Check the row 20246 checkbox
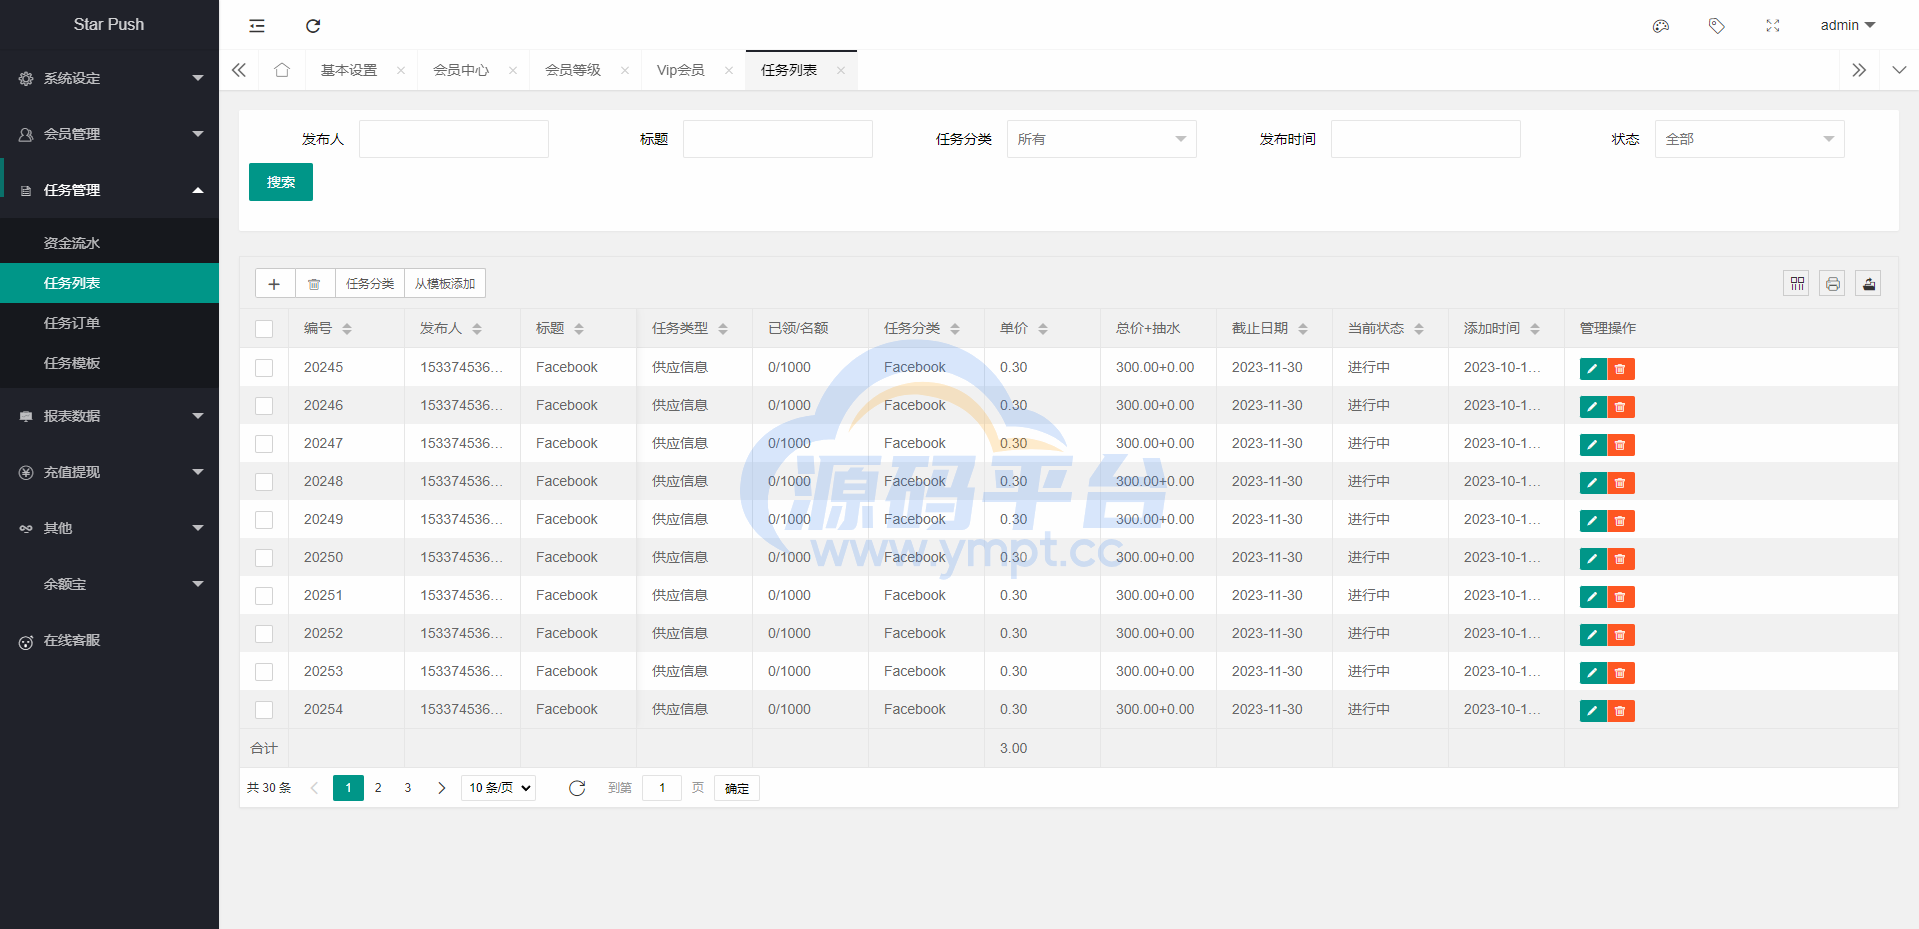The width and height of the screenshot is (1919, 929). (264, 406)
